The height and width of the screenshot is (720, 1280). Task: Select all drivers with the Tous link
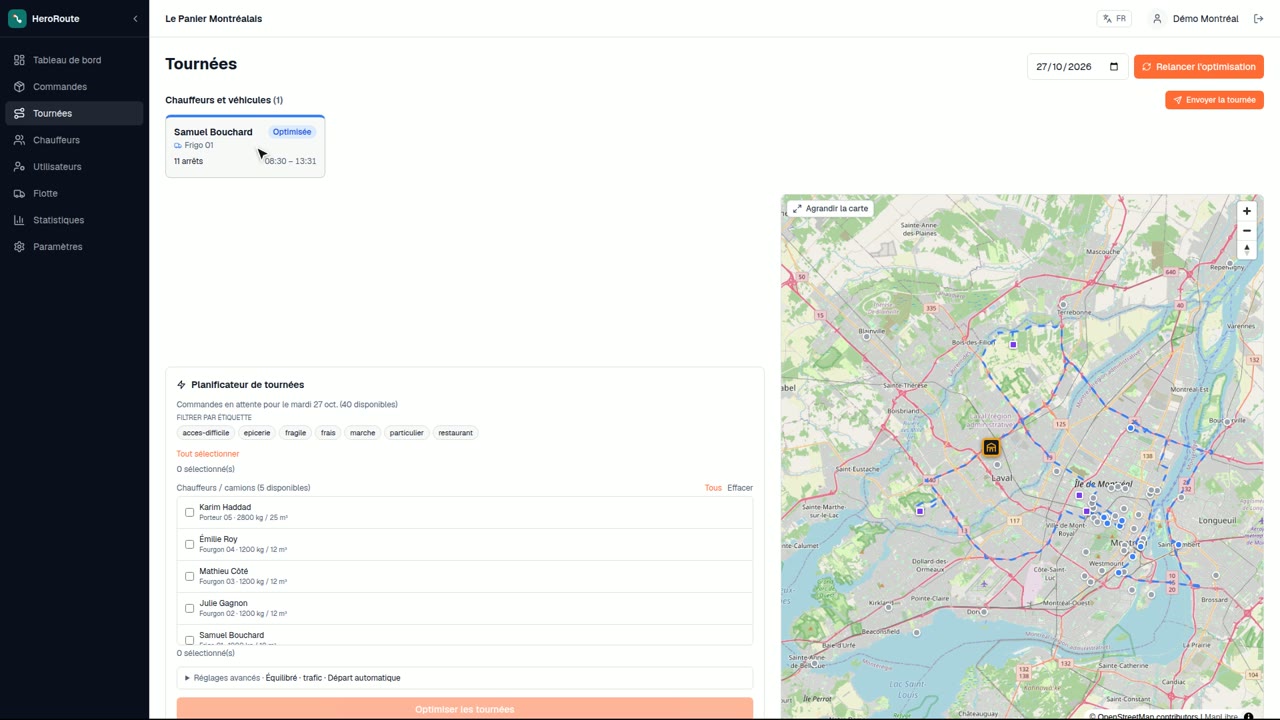[713, 488]
